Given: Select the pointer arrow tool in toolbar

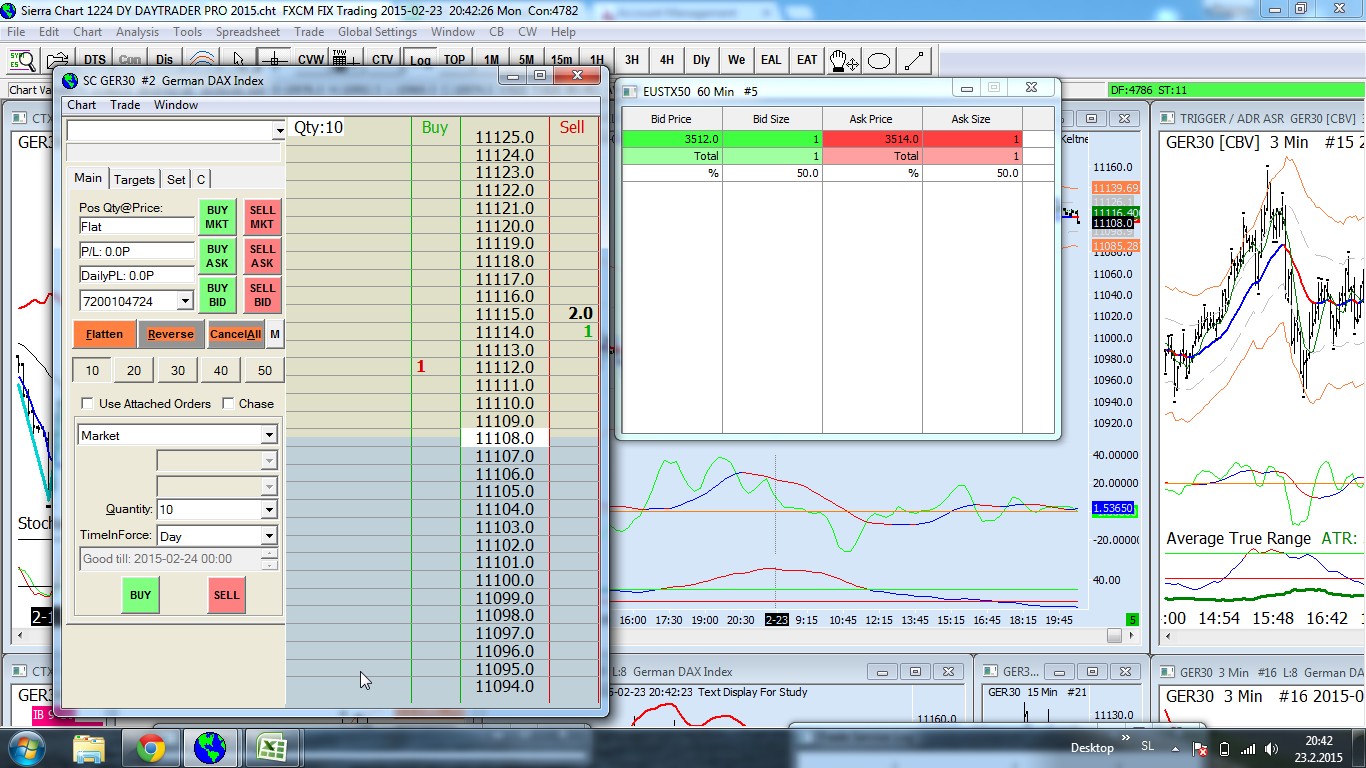Looking at the screenshot, I should [238, 60].
